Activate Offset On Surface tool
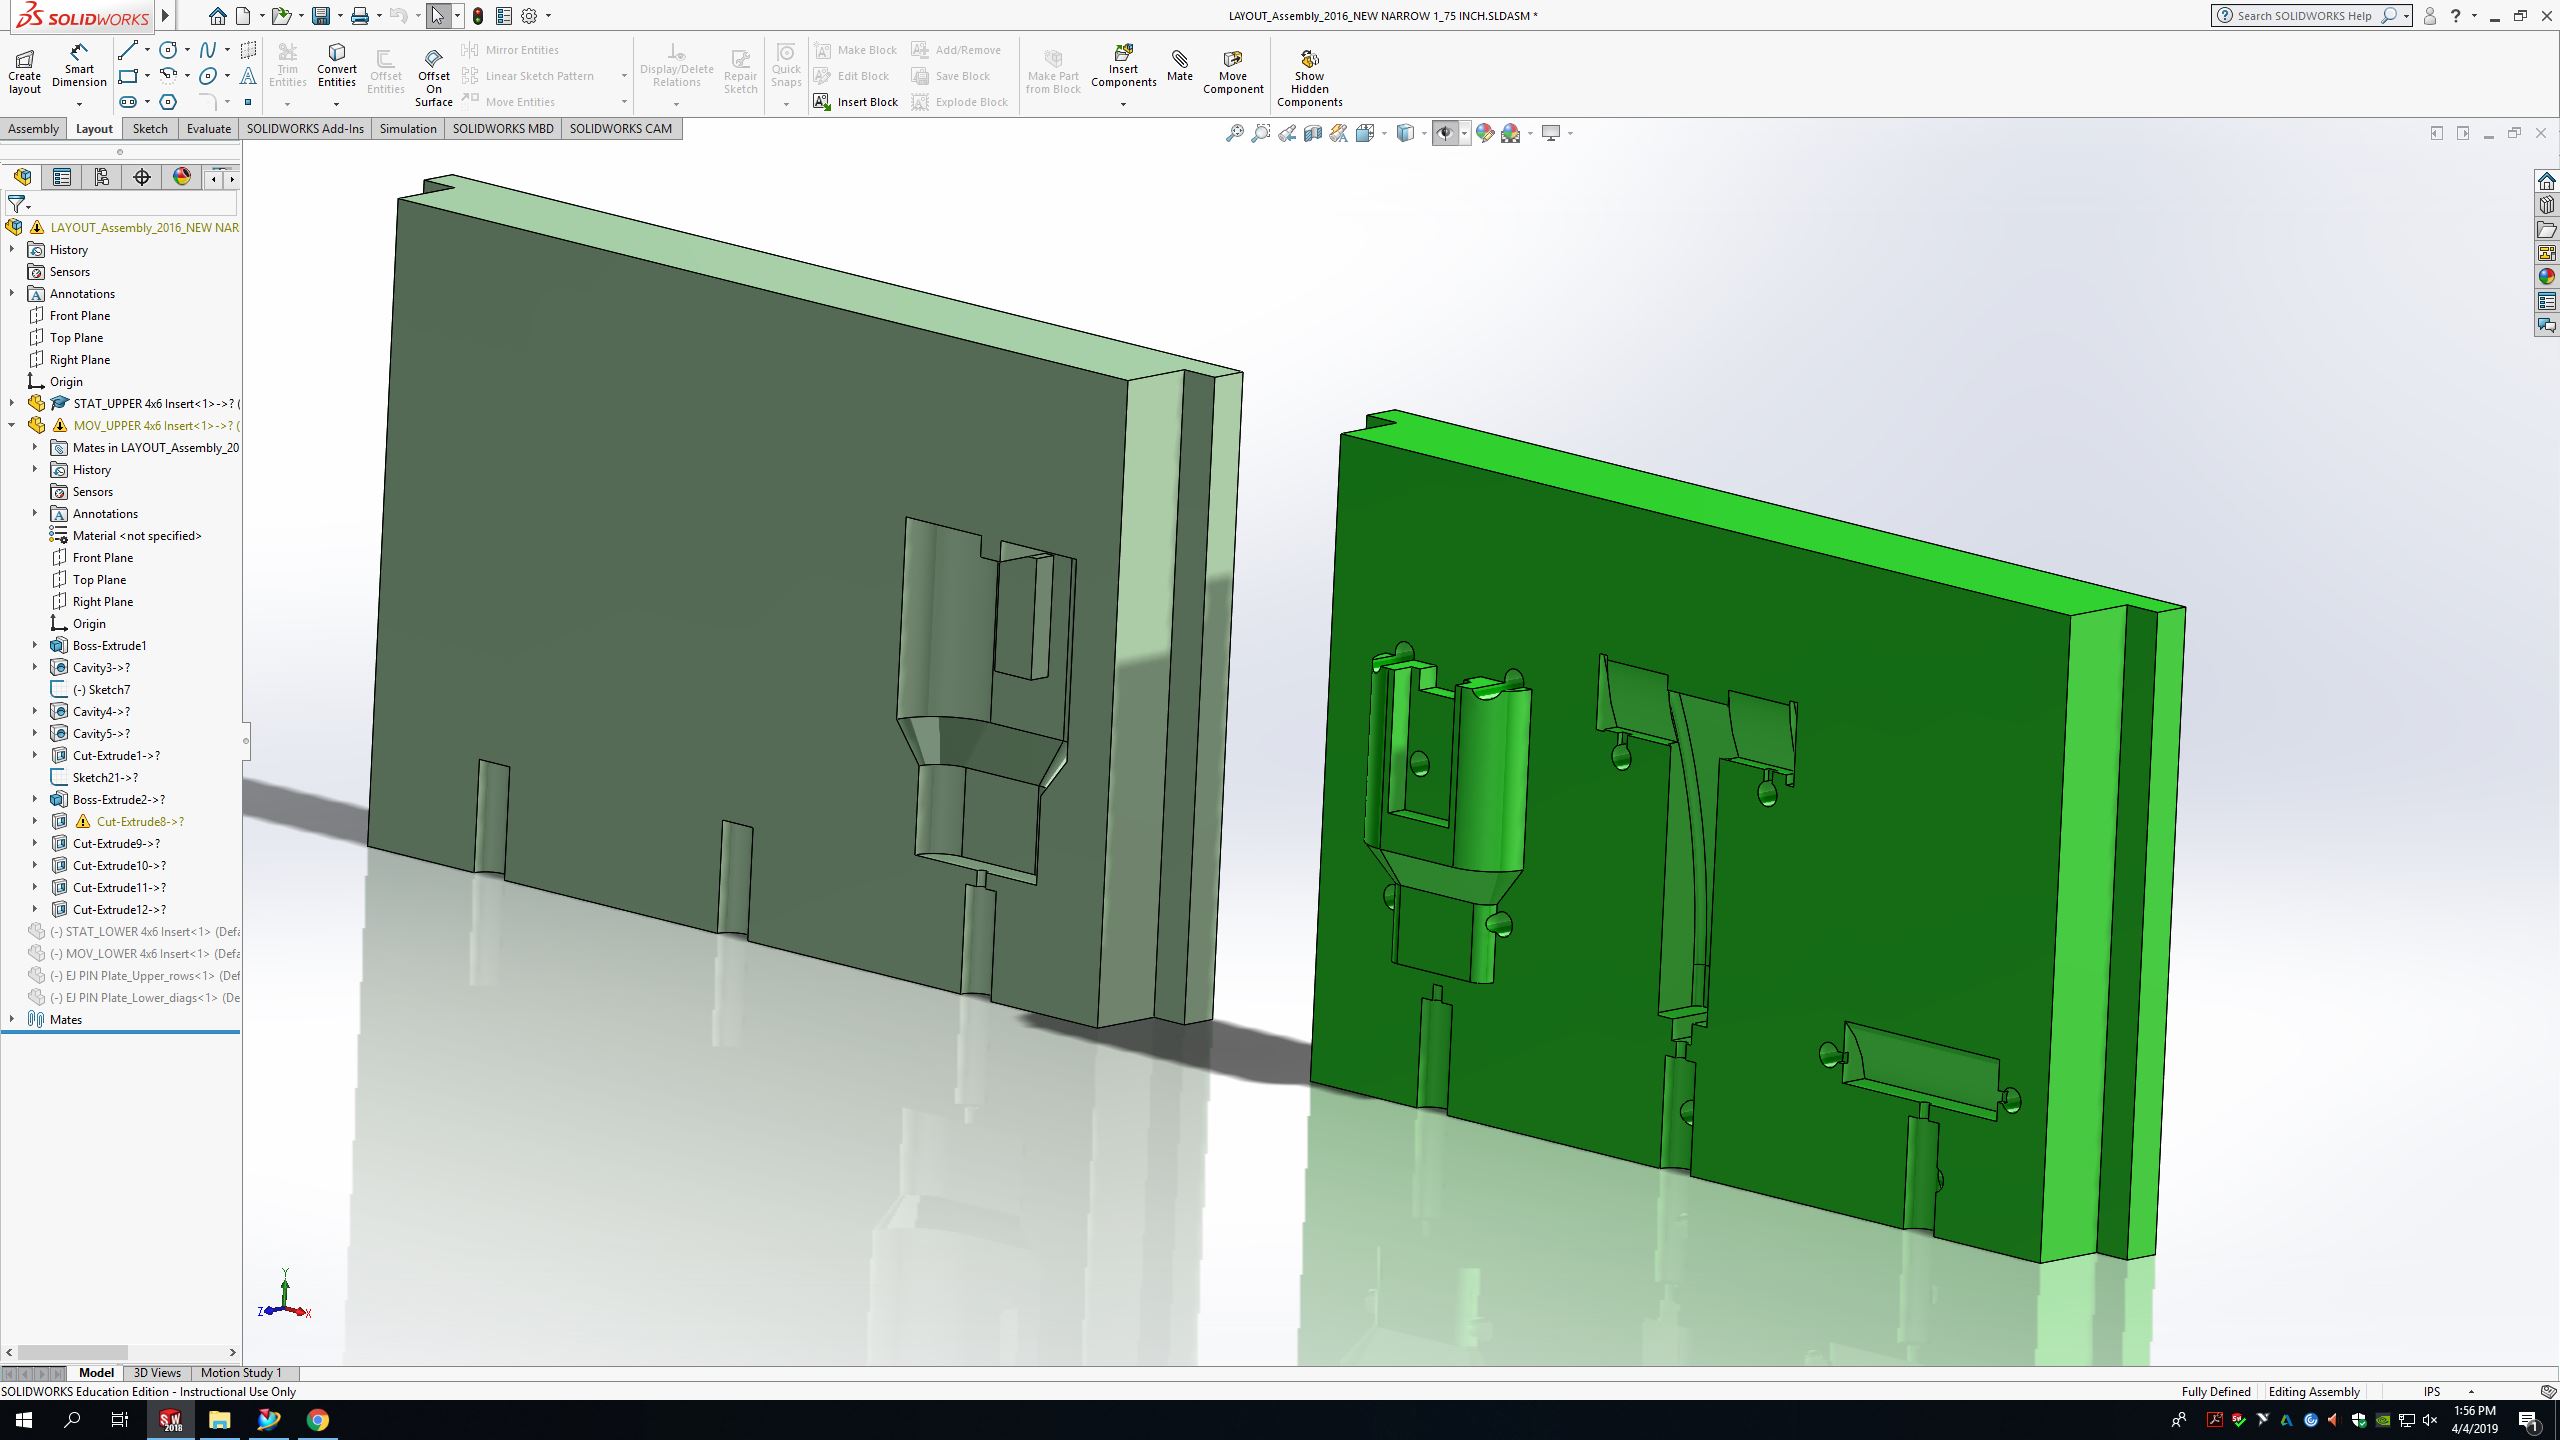2560x1440 pixels. coord(434,77)
